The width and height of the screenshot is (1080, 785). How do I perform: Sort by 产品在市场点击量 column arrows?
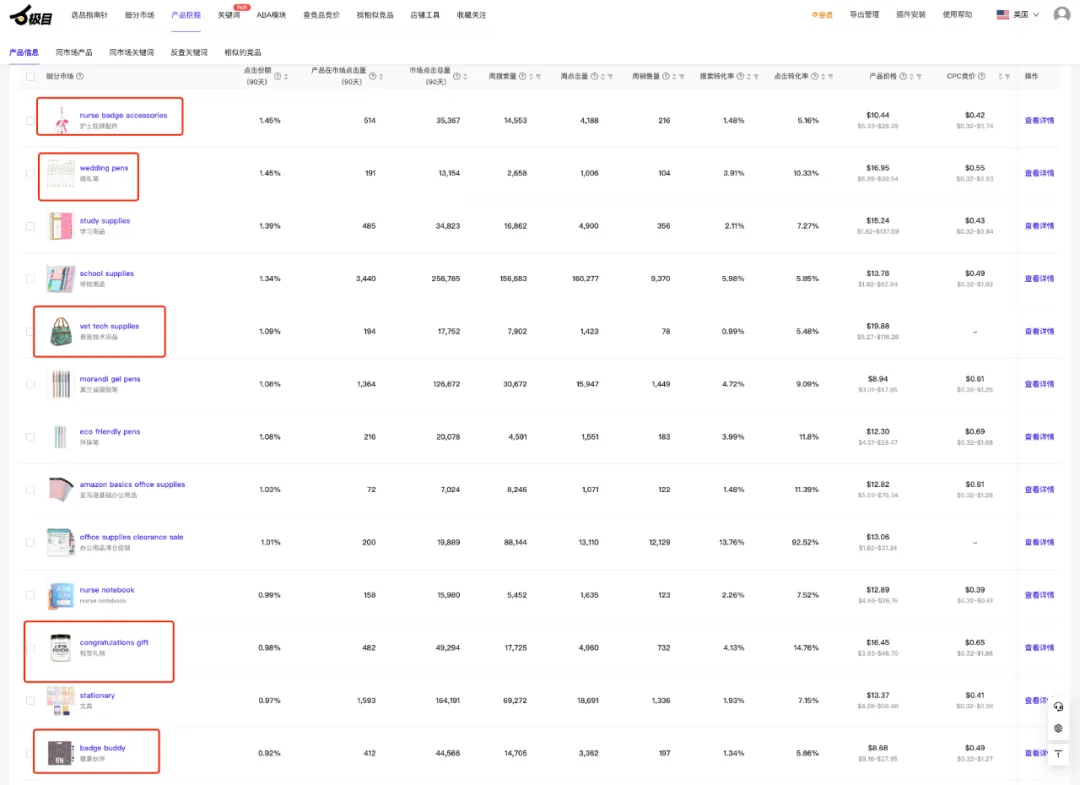pos(381,76)
